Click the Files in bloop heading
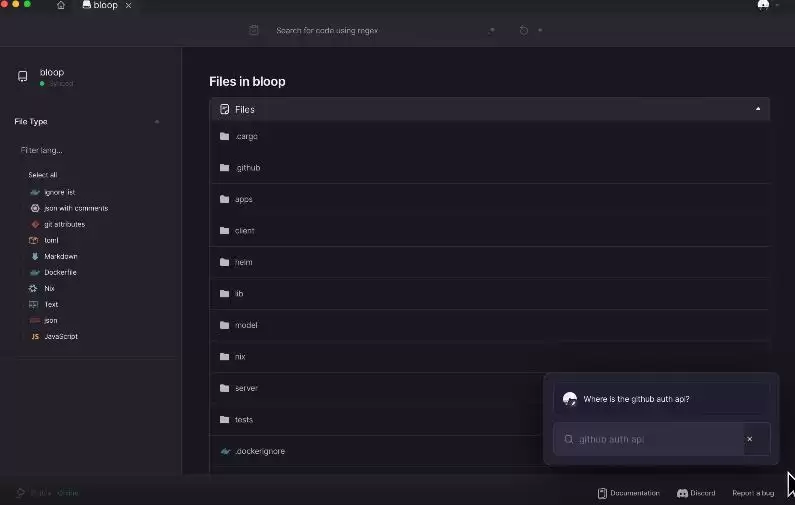The image size is (795, 505). (247, 82)
